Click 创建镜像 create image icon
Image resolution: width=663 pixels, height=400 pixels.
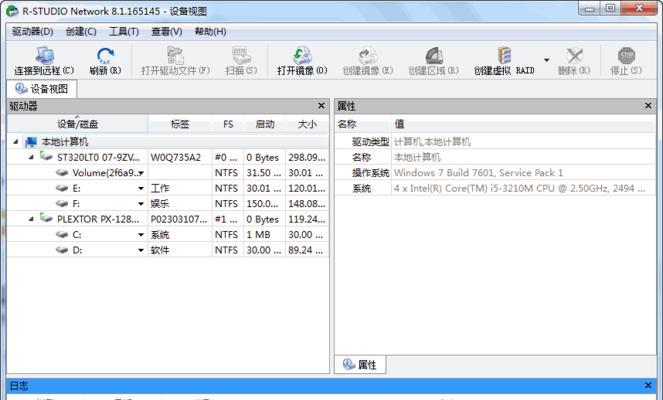click(x=368, y=55)
